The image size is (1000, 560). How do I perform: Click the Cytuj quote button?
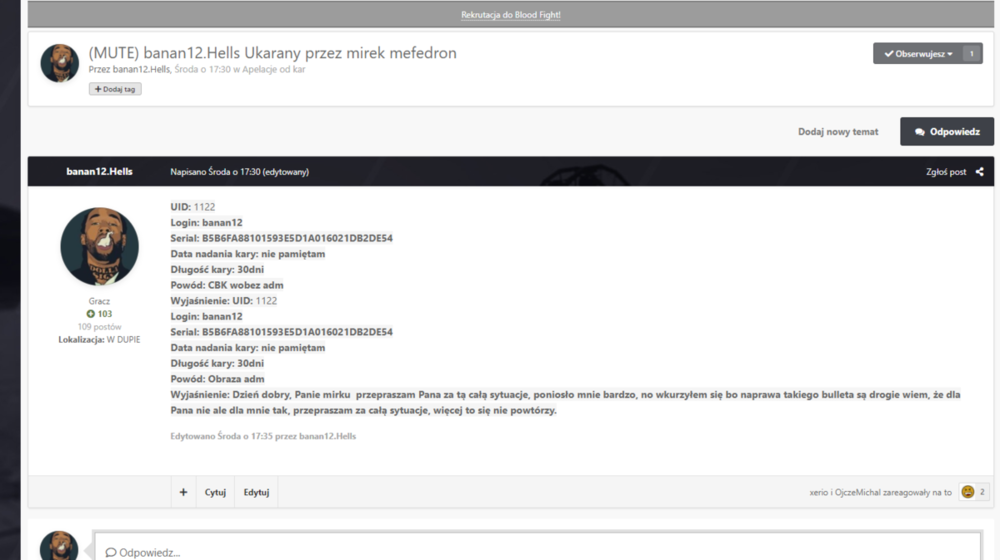215,492
